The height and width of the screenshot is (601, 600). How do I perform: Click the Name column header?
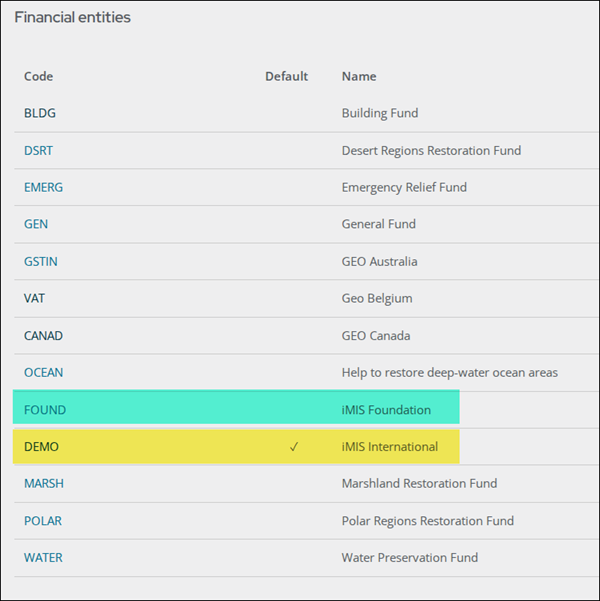[x=359, y=76]
